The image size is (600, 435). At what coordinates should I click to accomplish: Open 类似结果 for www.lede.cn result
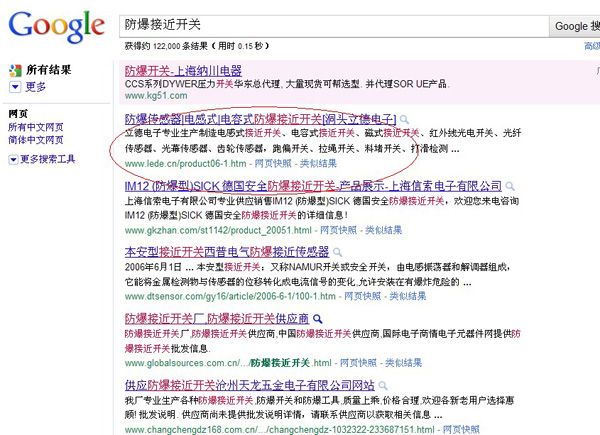(318, 164)
